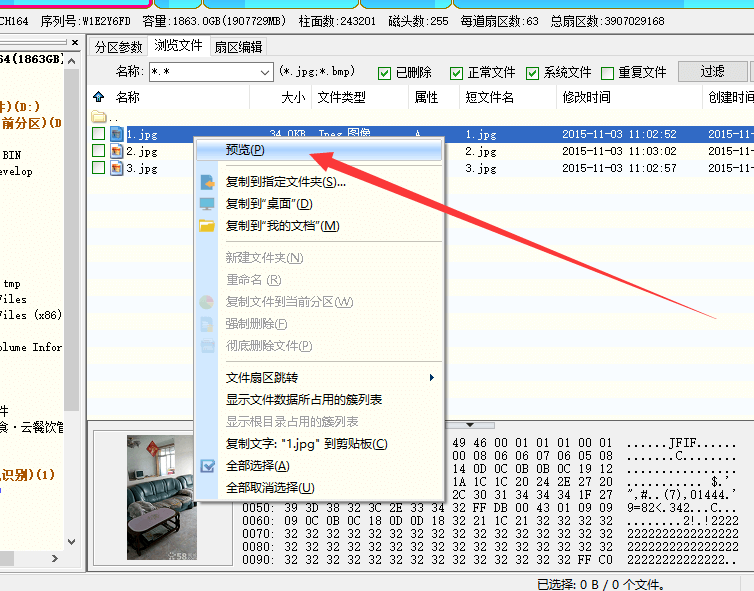This screenshot has width=754, height=591.
Task: Choose 全部取消选择(U) from context menu
Action: [x=319, y=488]
